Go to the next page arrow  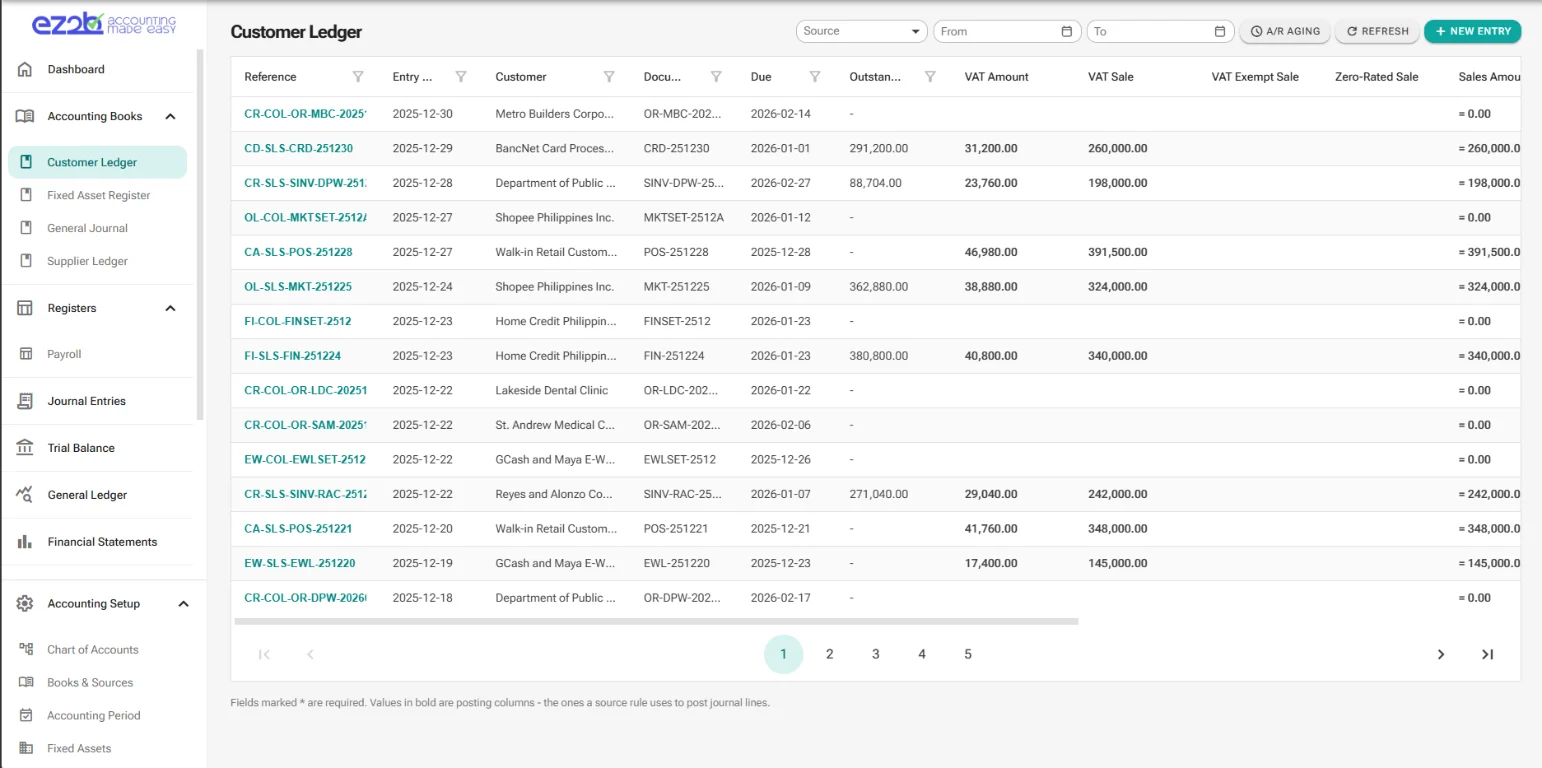[x=1441, y=654]
